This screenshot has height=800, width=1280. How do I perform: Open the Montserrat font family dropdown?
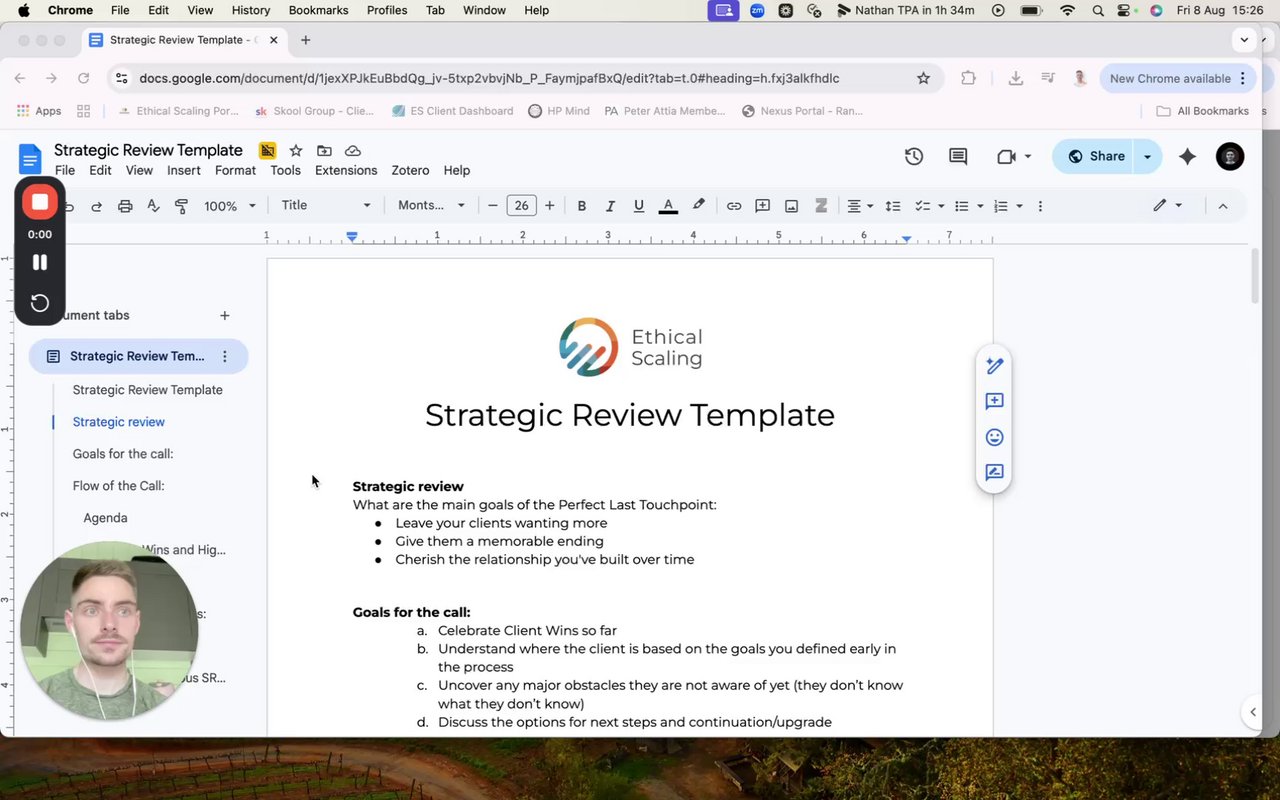[432, 205]
